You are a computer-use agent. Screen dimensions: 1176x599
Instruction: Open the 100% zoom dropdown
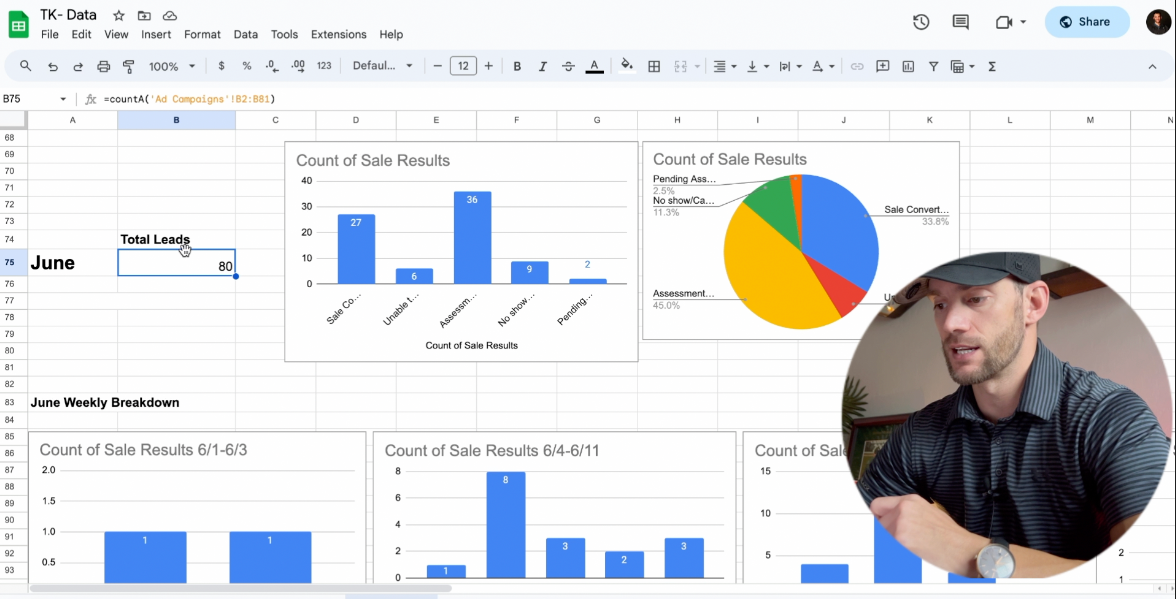(x=172, y=66)
